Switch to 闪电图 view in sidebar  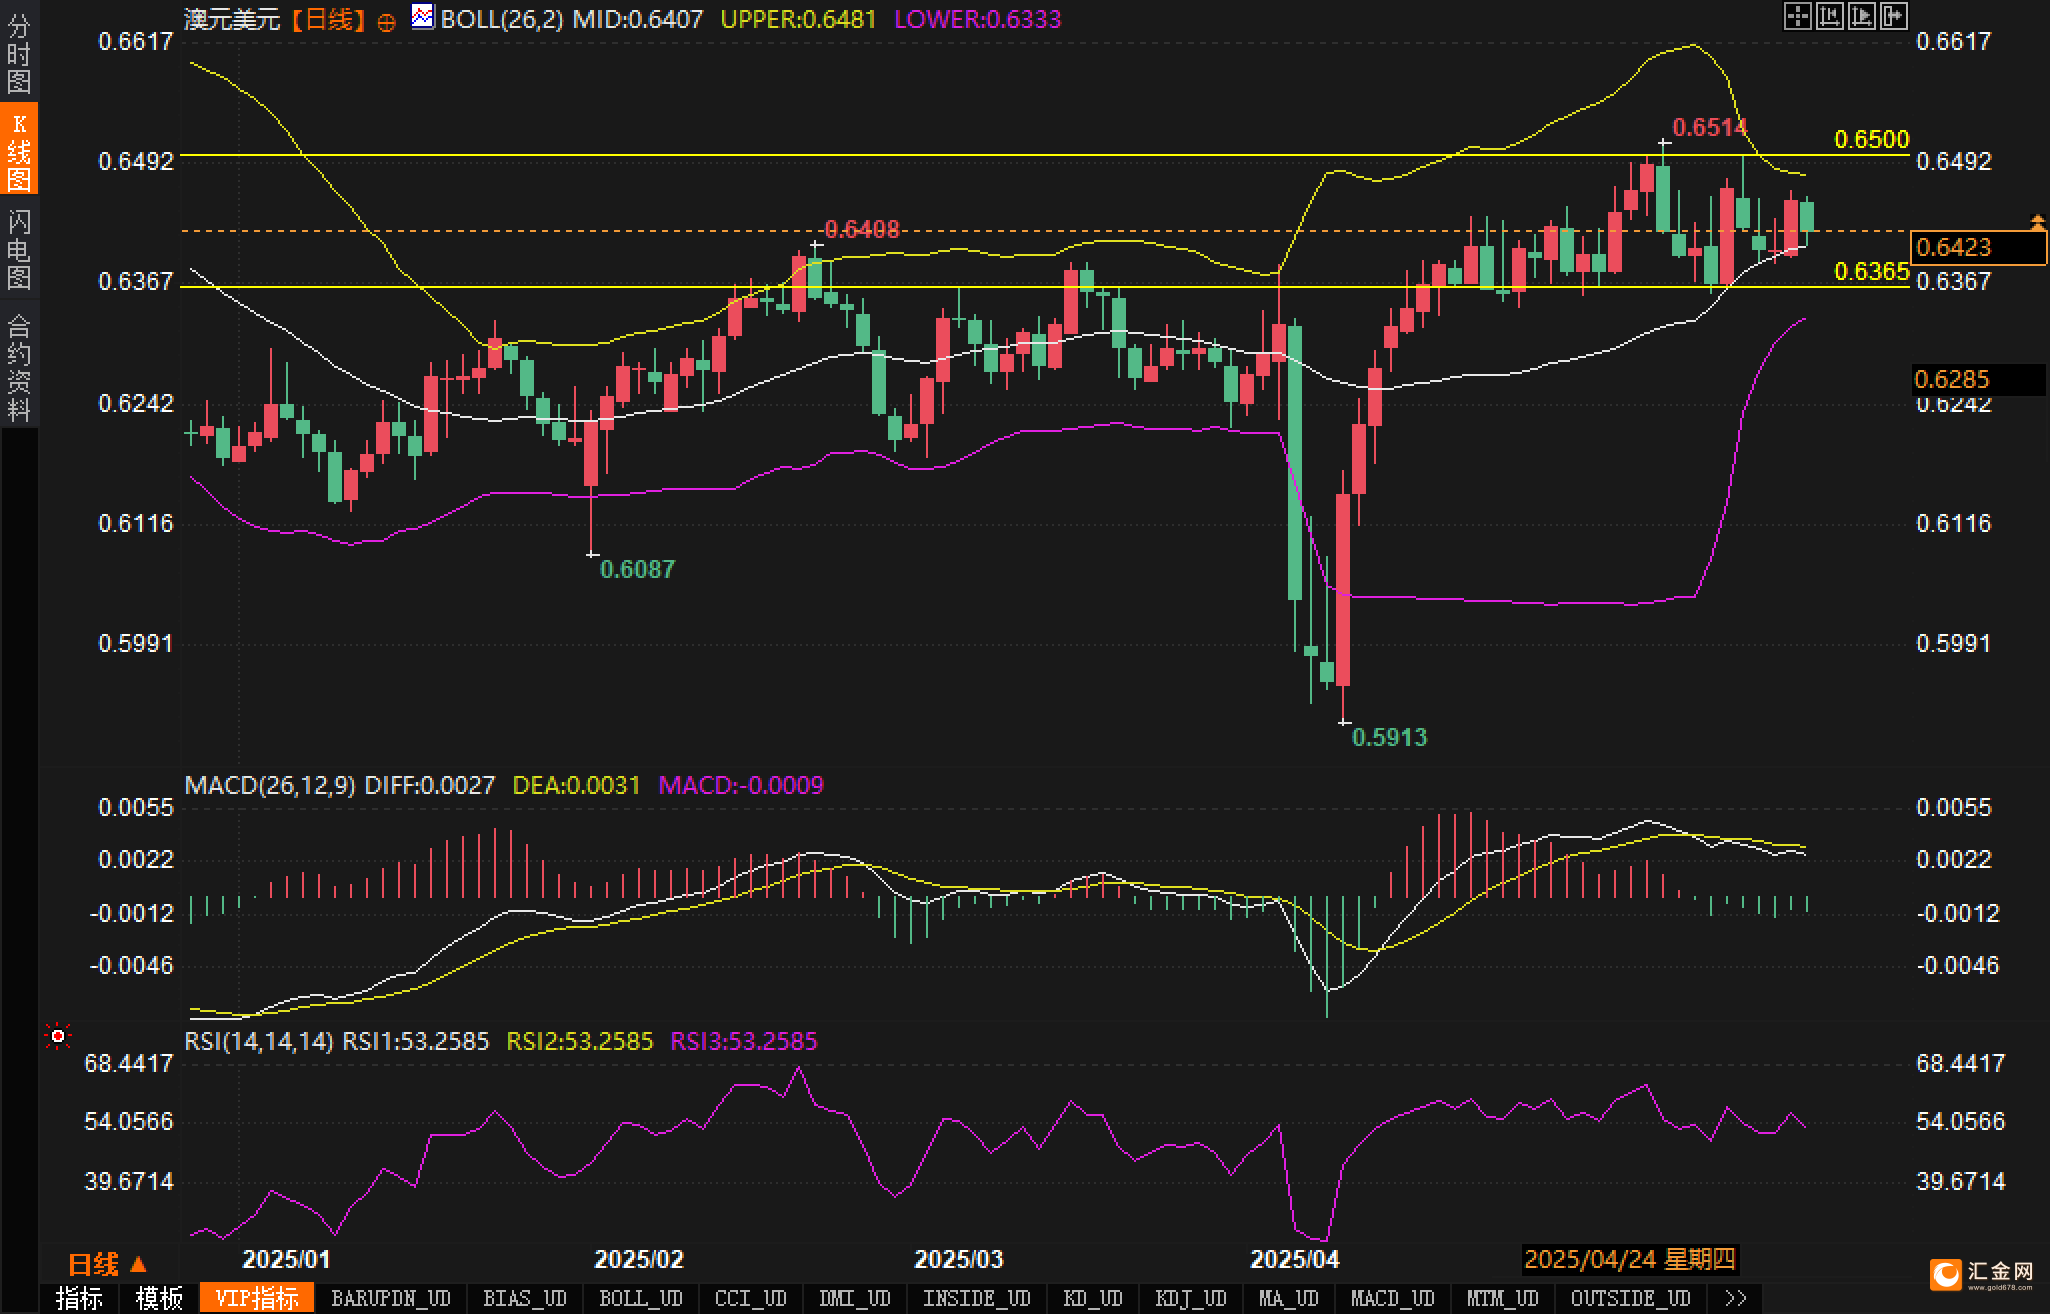tap(18, 248)
